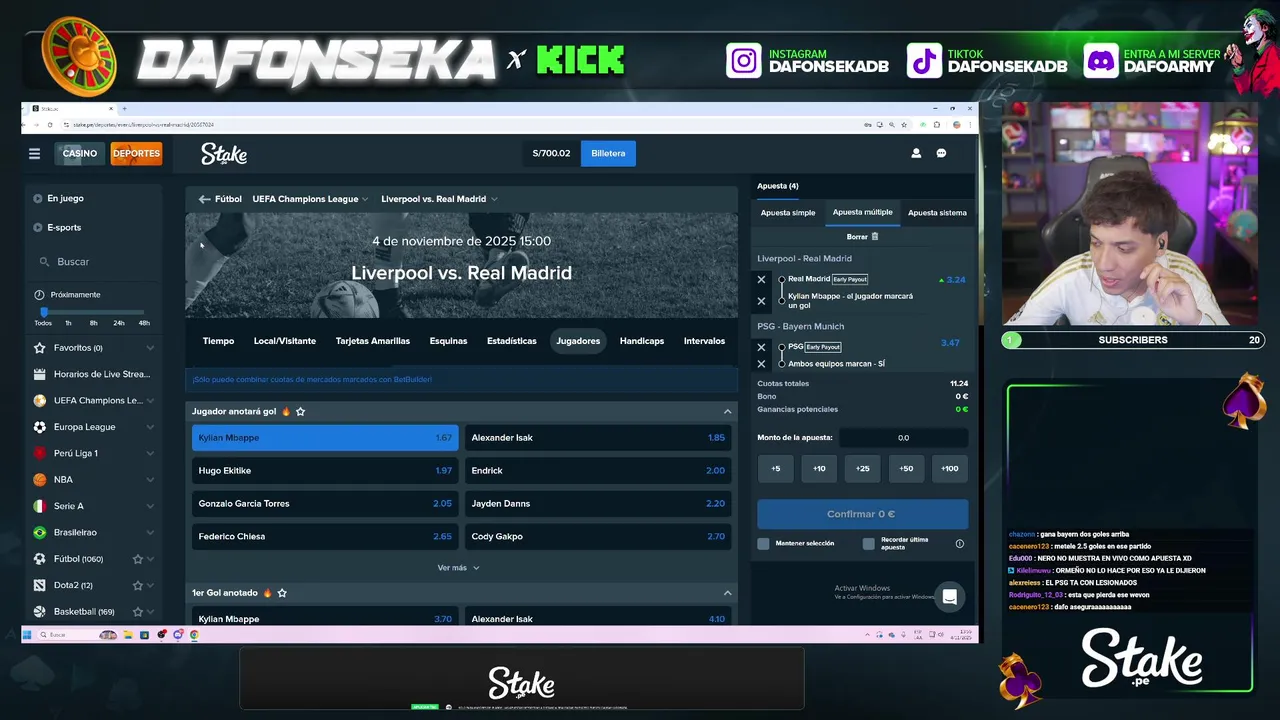Enable the Recordar última apuesta checkbox
1280x720 pixels.
(869, 543)
